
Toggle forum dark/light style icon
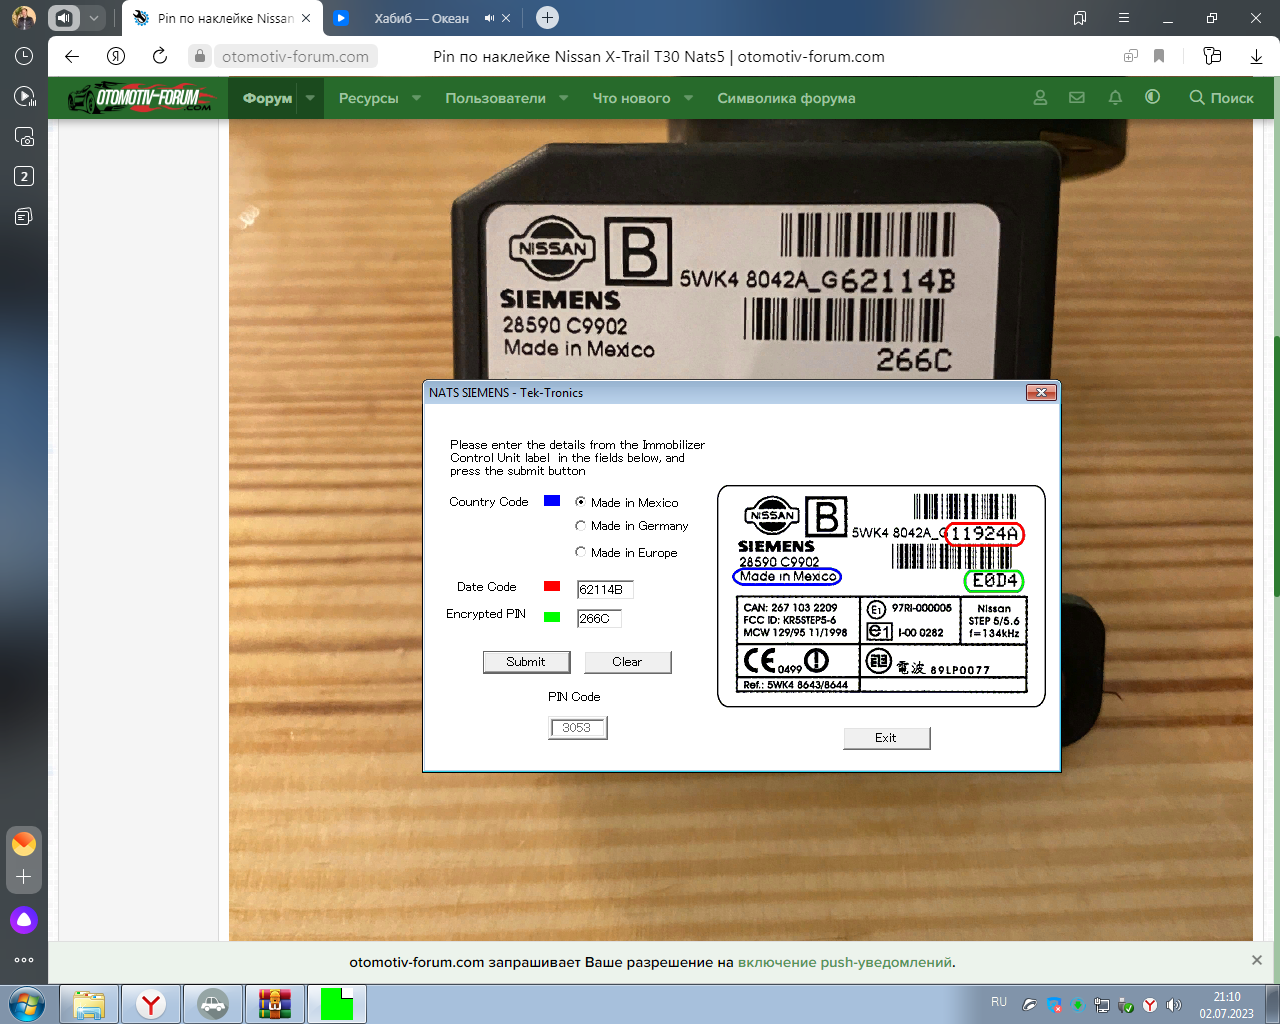point(1152,97)
